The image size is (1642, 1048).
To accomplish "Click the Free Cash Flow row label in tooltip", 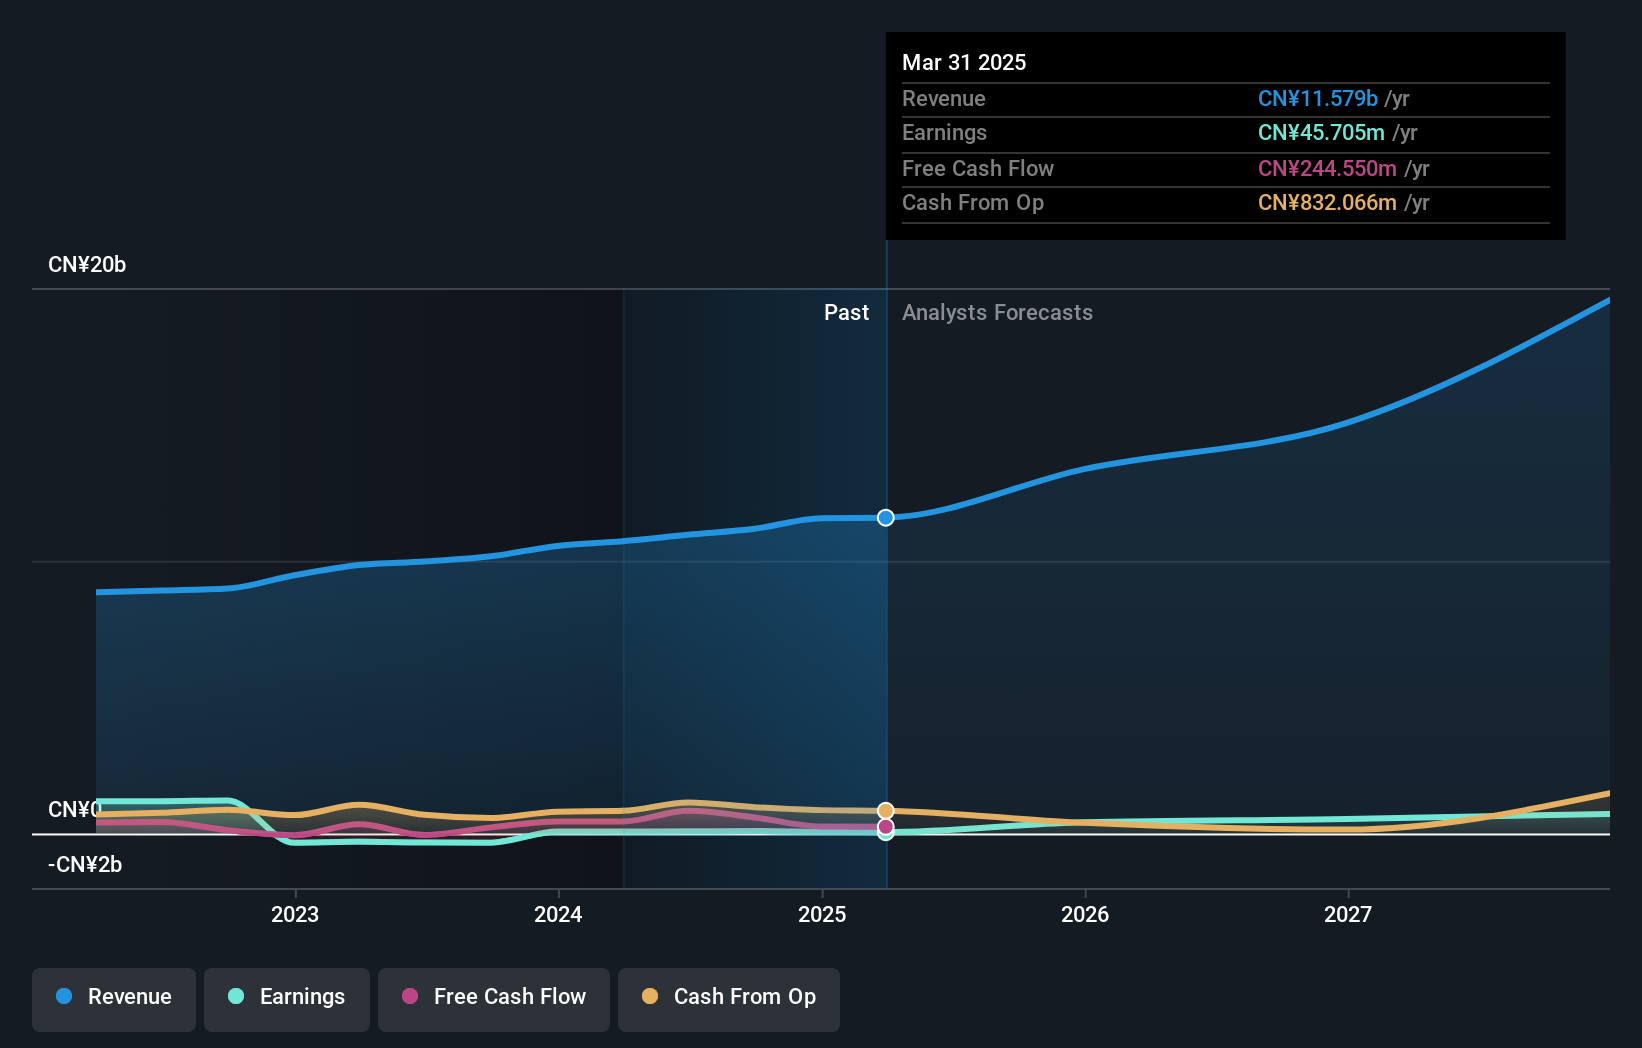I will (x=978, y=168).
